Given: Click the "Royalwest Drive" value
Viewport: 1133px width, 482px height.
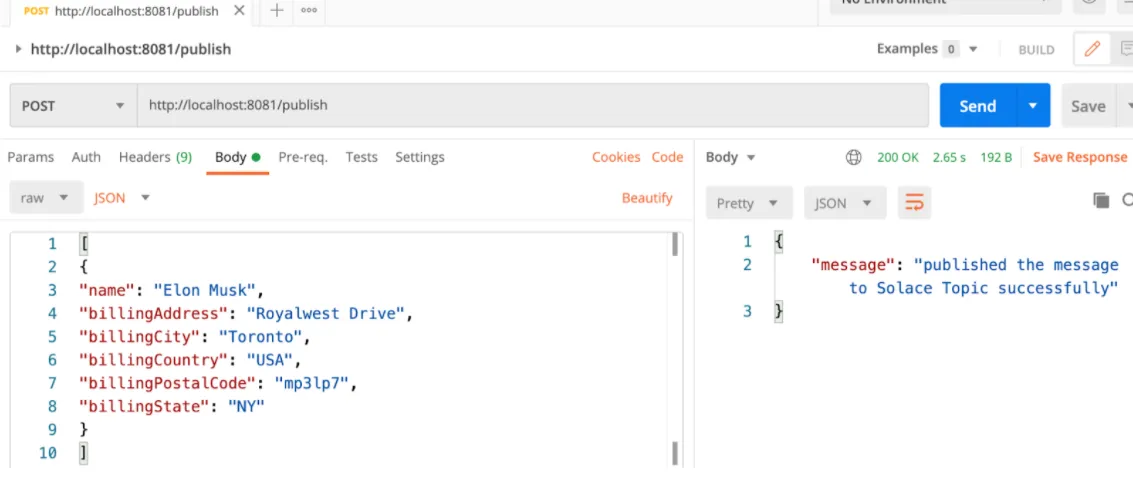Looking at the screenshot, I should click(328, 314).
